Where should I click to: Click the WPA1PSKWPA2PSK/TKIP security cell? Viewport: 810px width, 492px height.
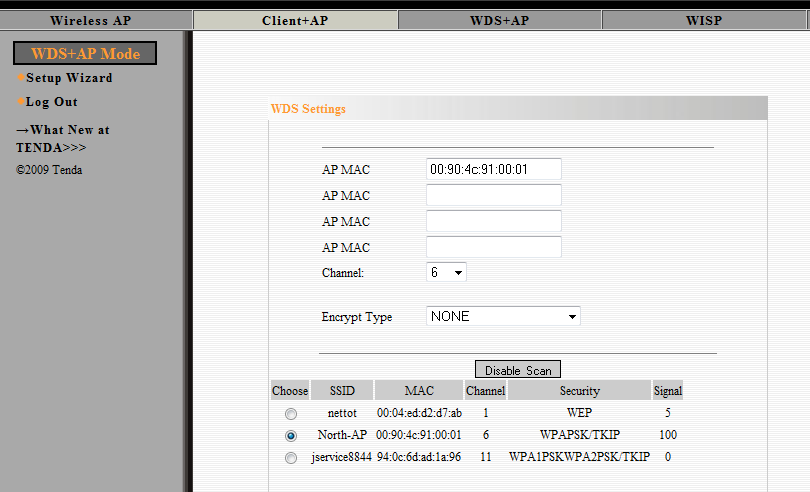579,457
